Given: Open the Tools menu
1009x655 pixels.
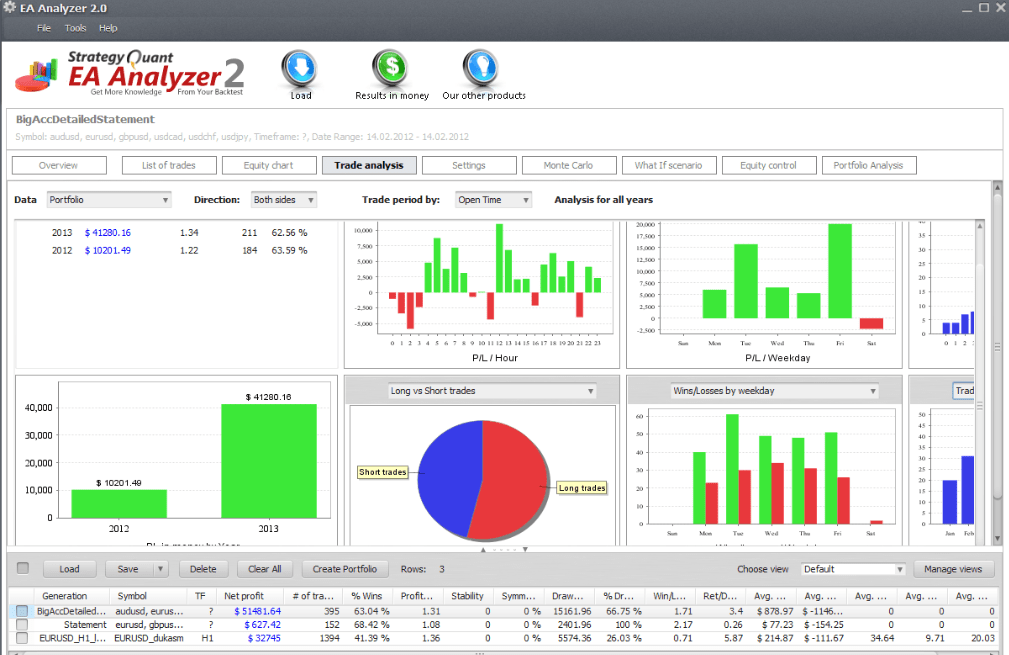Looking at the screenshot, I should tap(75, 28).
